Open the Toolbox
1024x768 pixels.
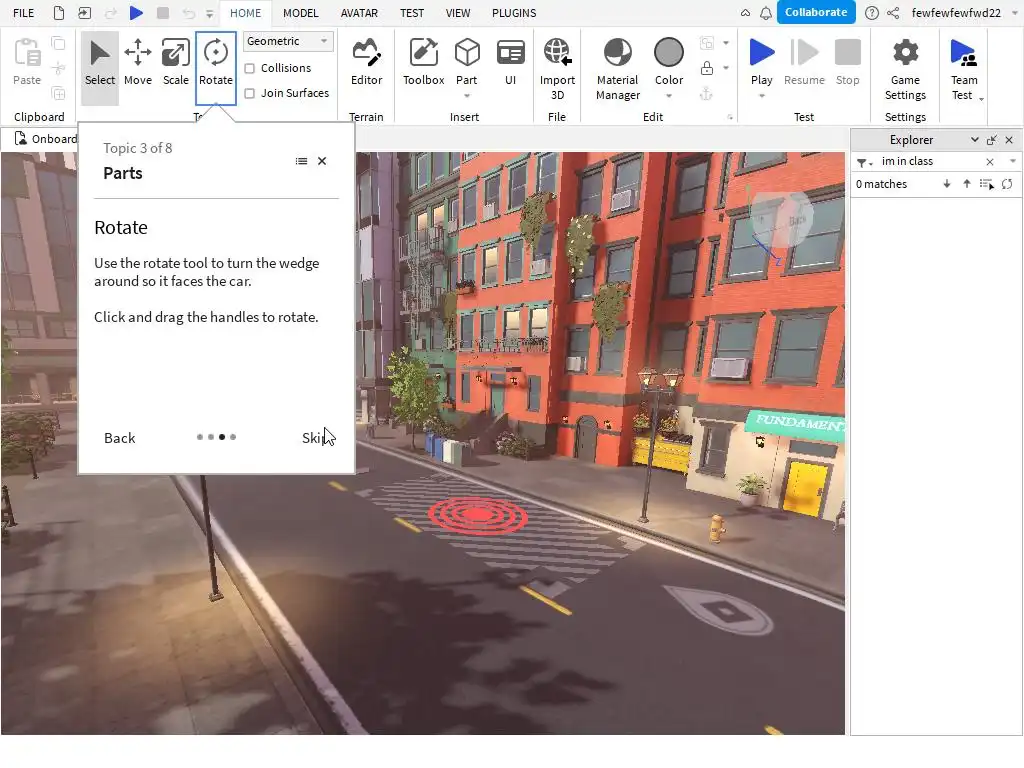point(423,63)
